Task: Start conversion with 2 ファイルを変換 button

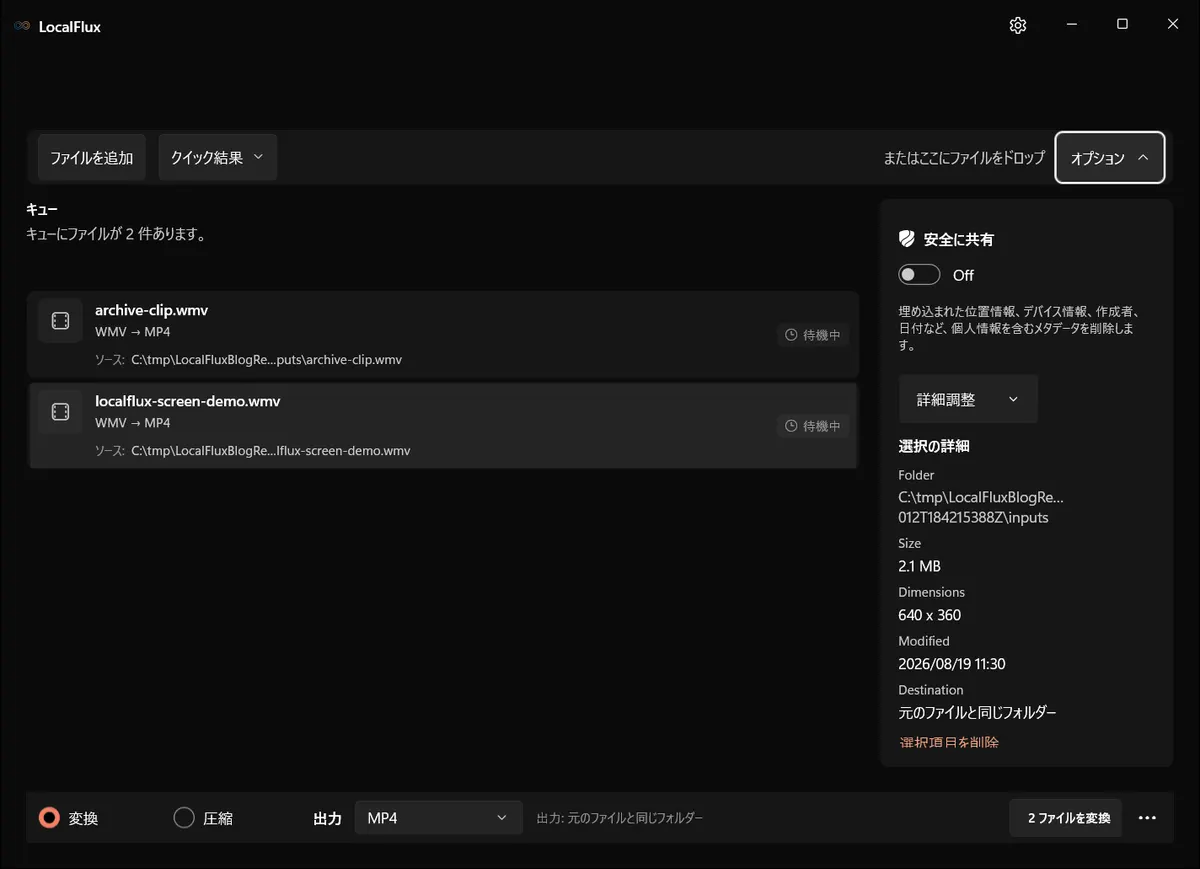Action: pyautogui.click(x=1066, y=818)
